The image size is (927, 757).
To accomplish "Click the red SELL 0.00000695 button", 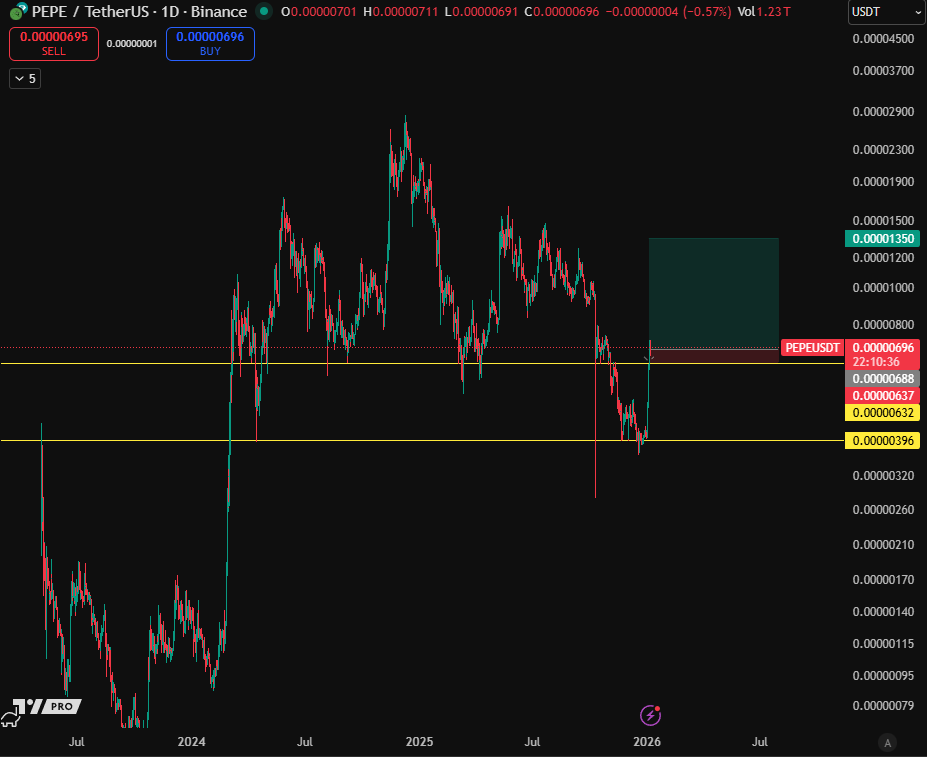I will point(54,44).
